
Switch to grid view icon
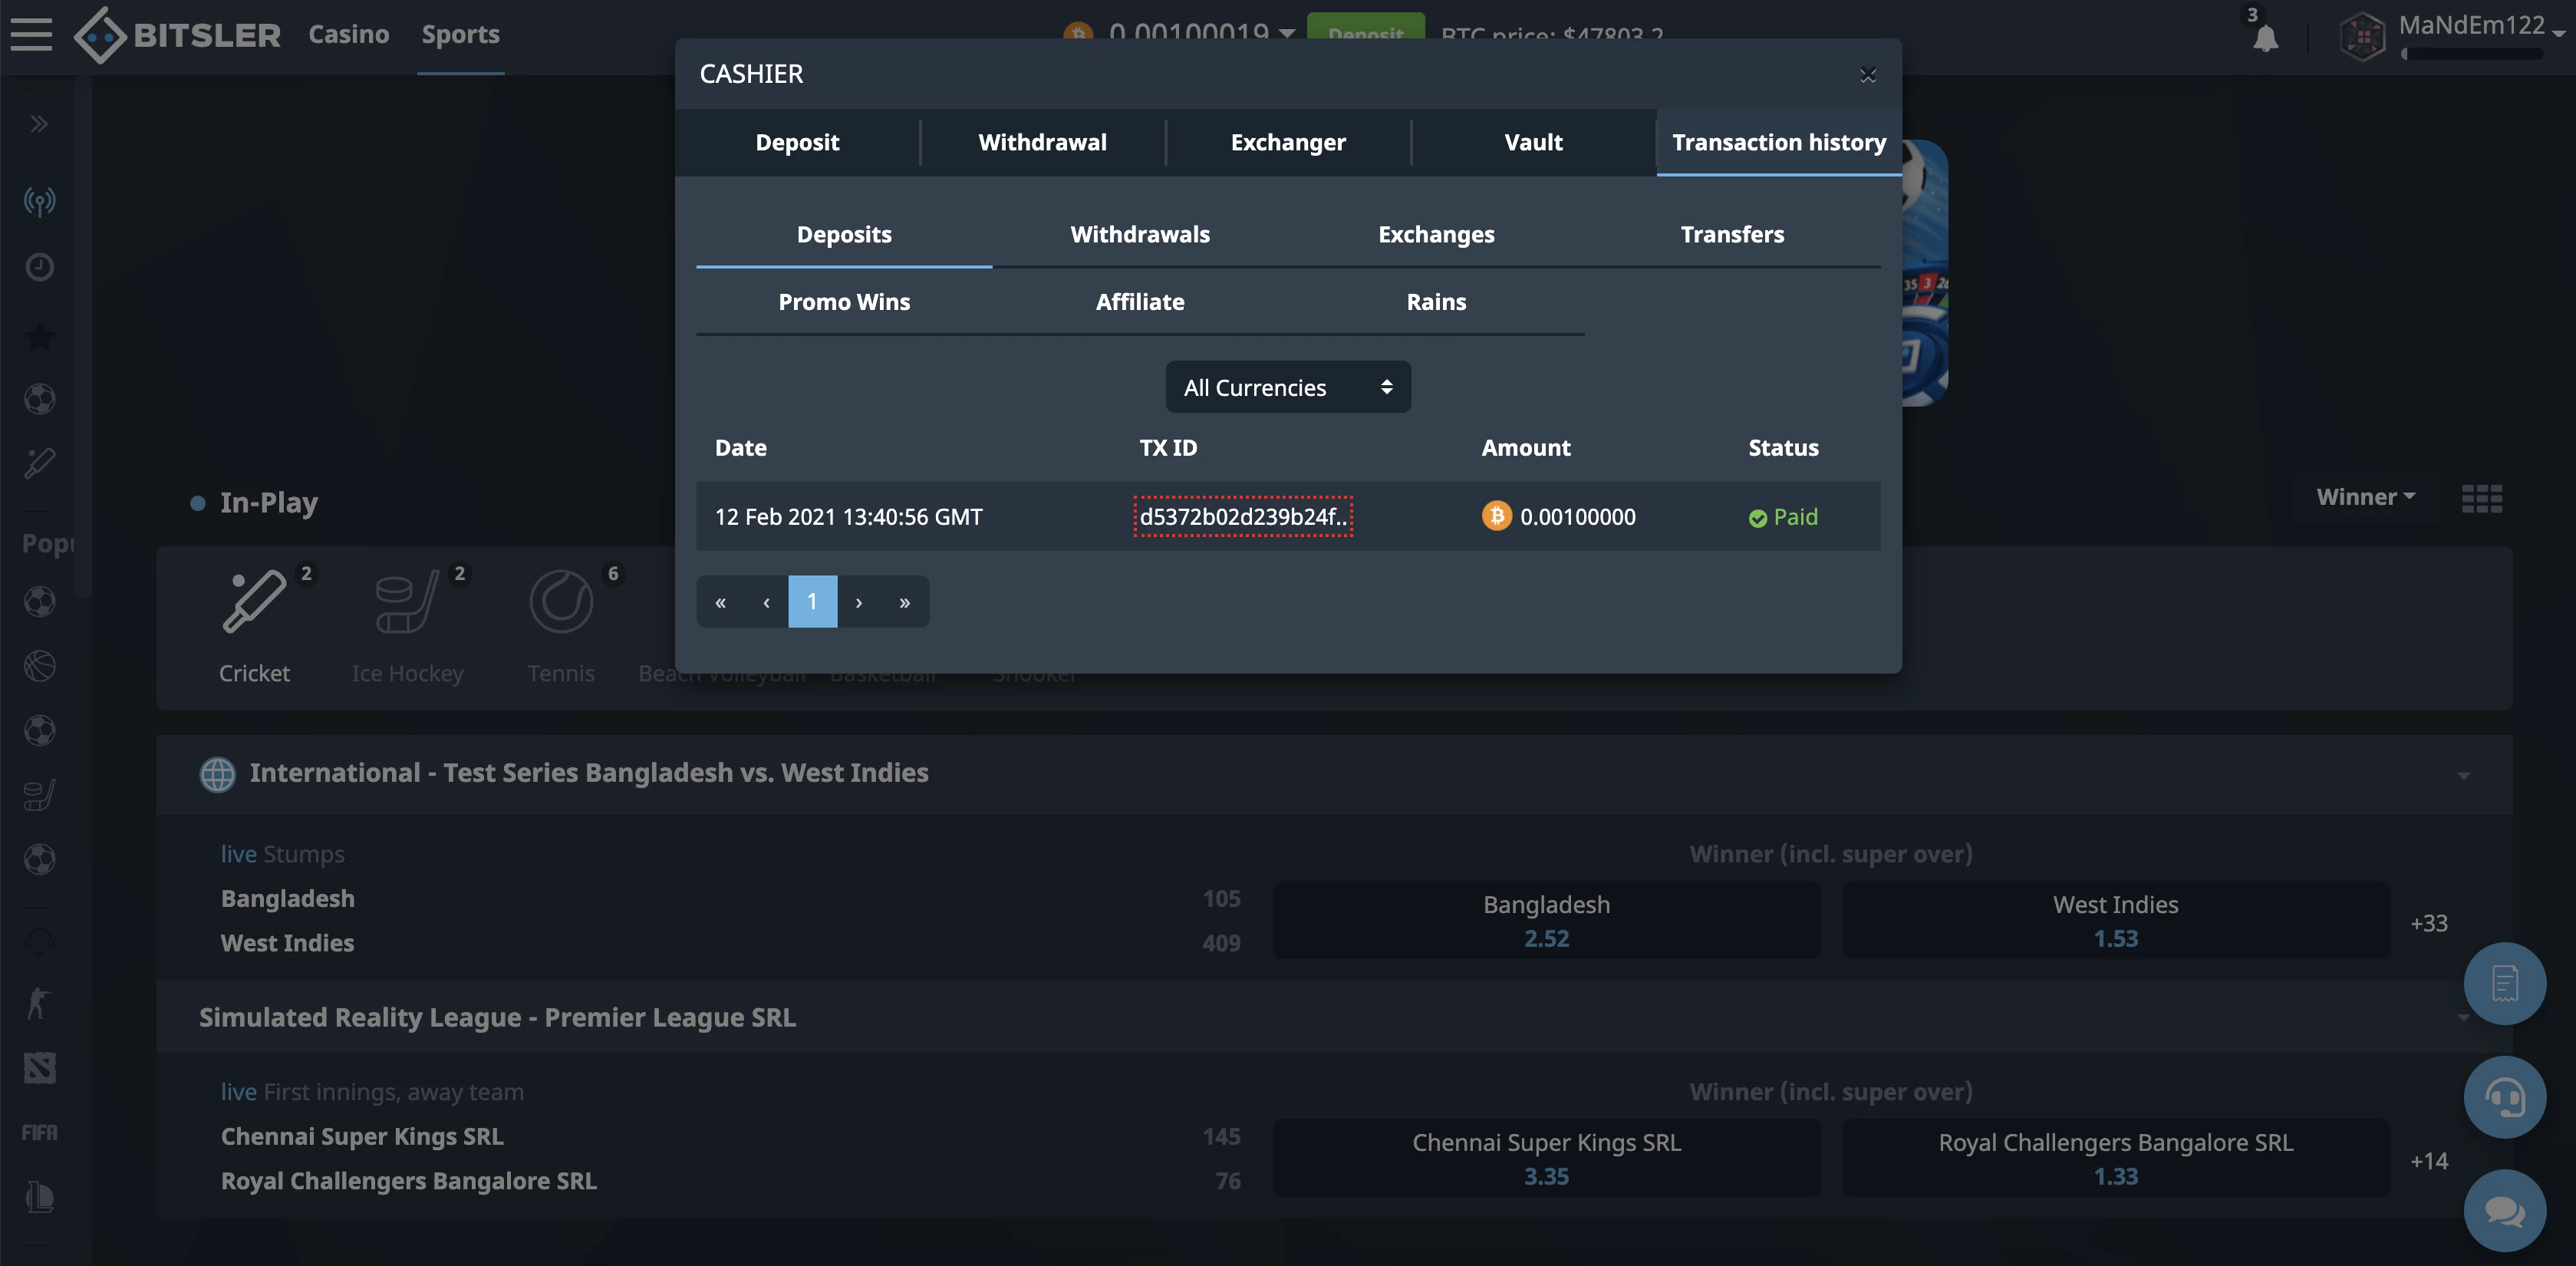[2482, 498]
